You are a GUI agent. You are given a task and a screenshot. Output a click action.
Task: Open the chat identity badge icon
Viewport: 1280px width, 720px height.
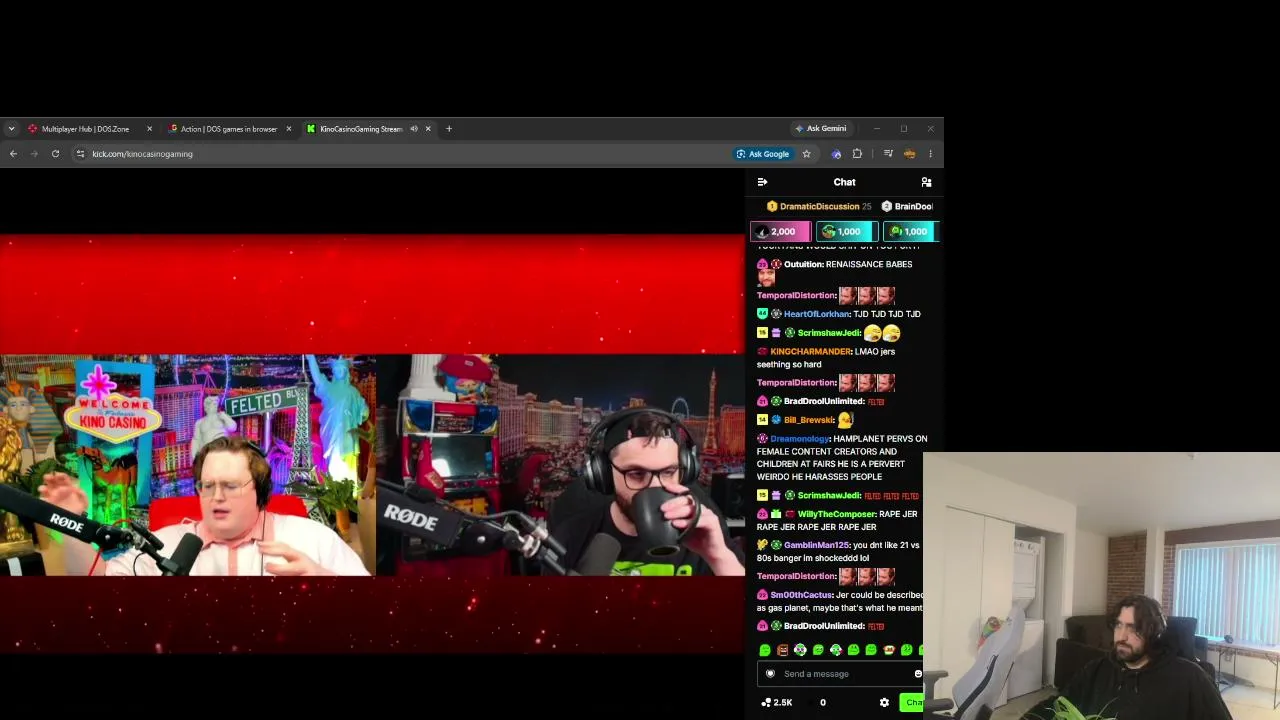pos(770,674)
